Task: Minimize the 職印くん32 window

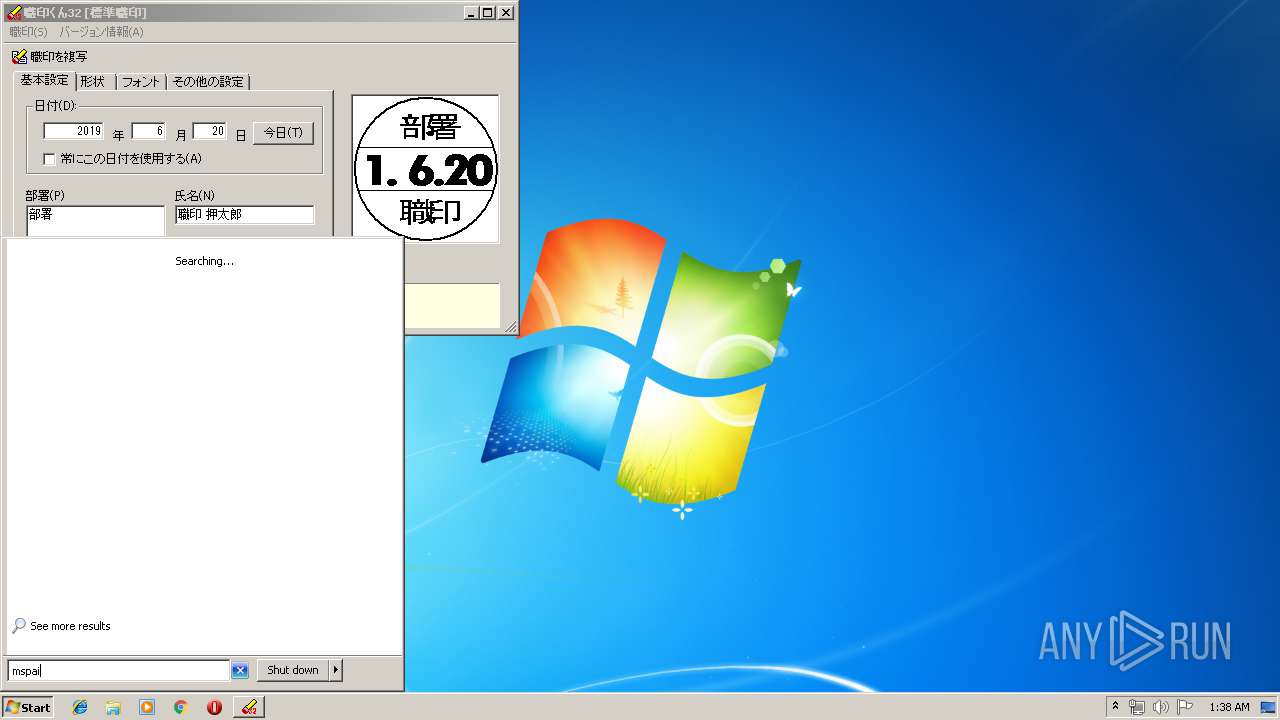Action: coord(471,13)
